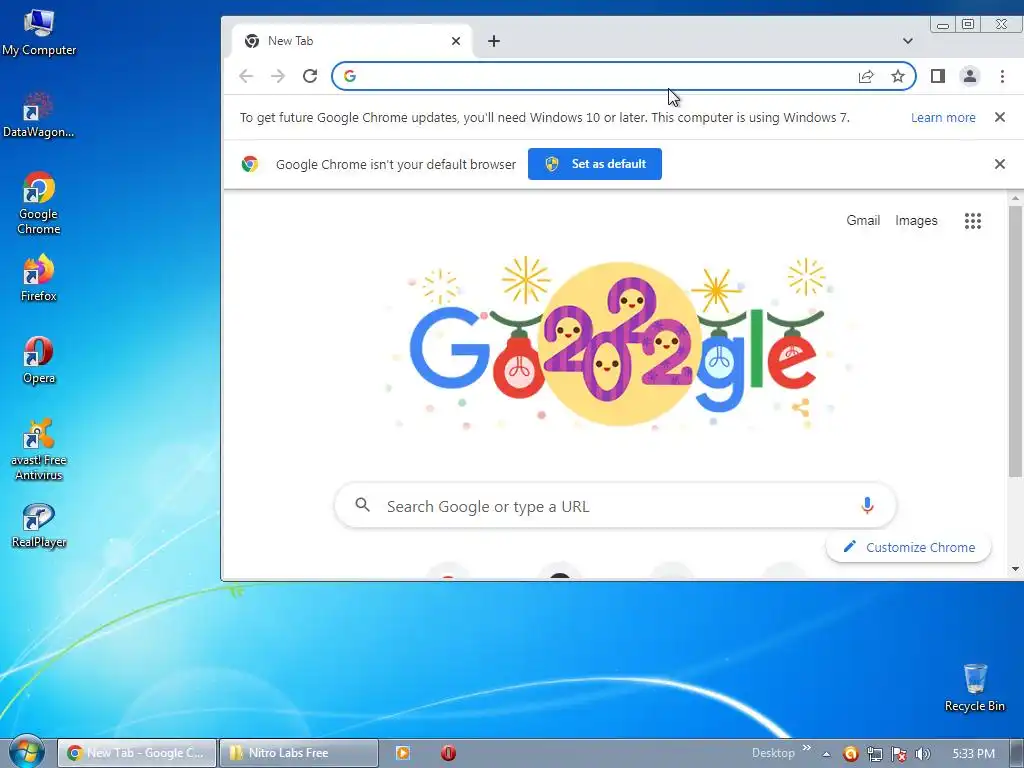Image resolution: width=1024 pixels, height=768 pixels.
Task: Open Google Images link
Action: point(916,221)
